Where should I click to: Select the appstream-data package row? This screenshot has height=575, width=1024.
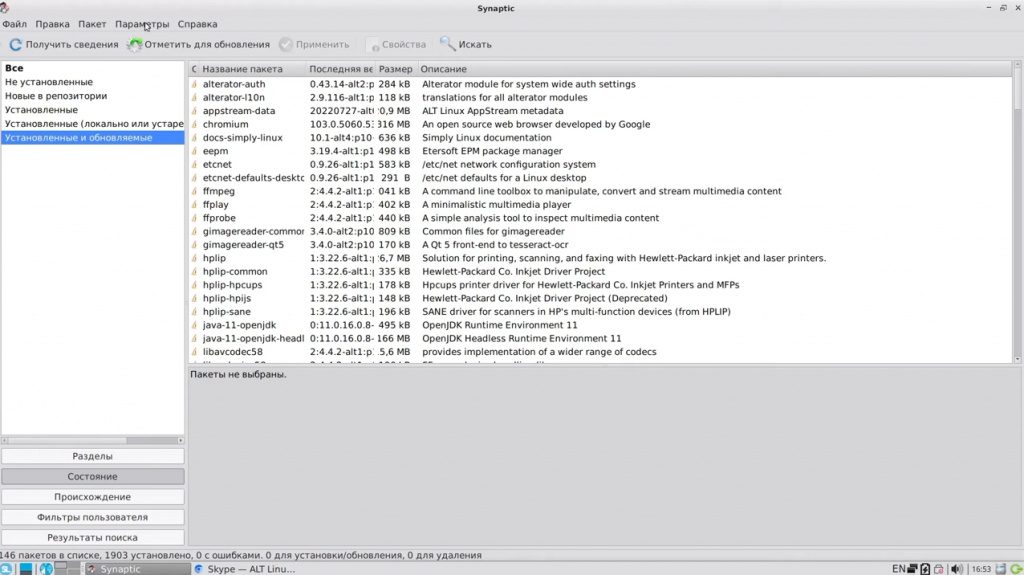[600, 111]
